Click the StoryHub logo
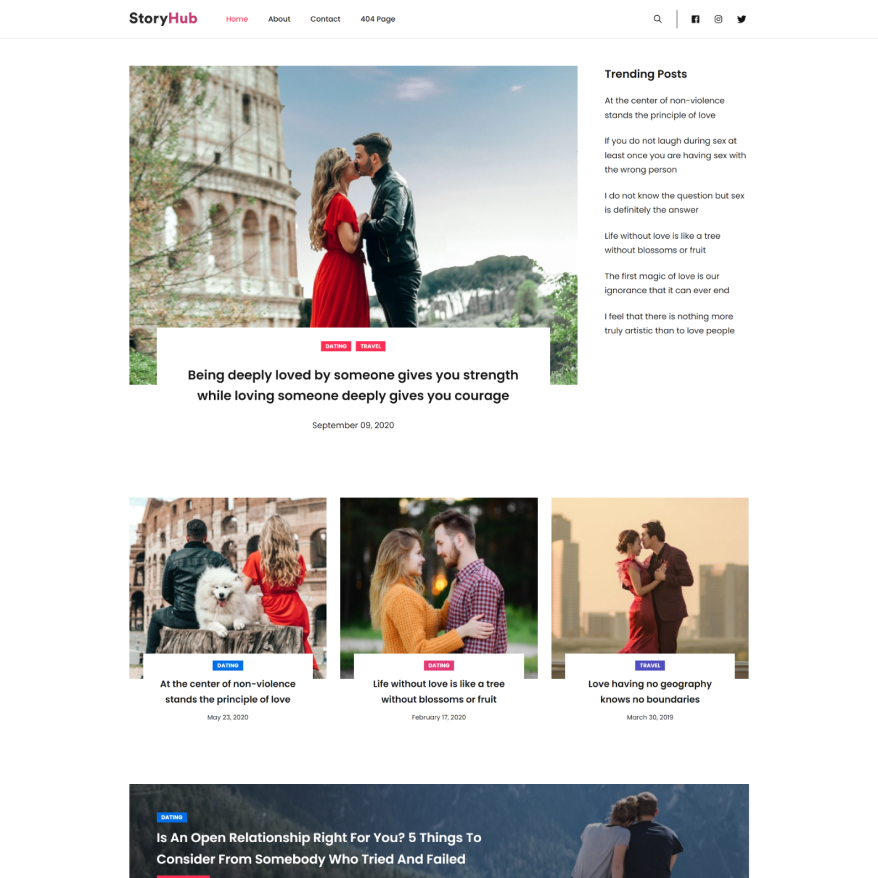Viewport: 878px width, 878px height. click(x=162, y=18)
